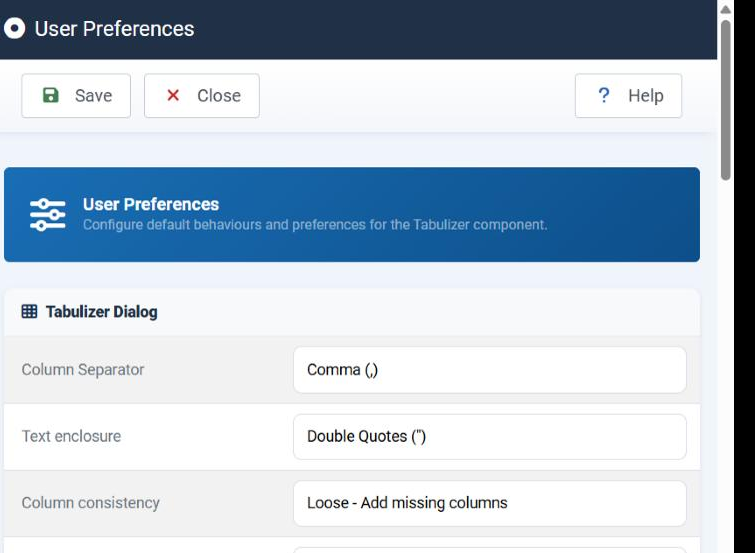Click the circular logo icon in the title bar
This screenshot has width=755, height=553.
[x=14, y=28]
